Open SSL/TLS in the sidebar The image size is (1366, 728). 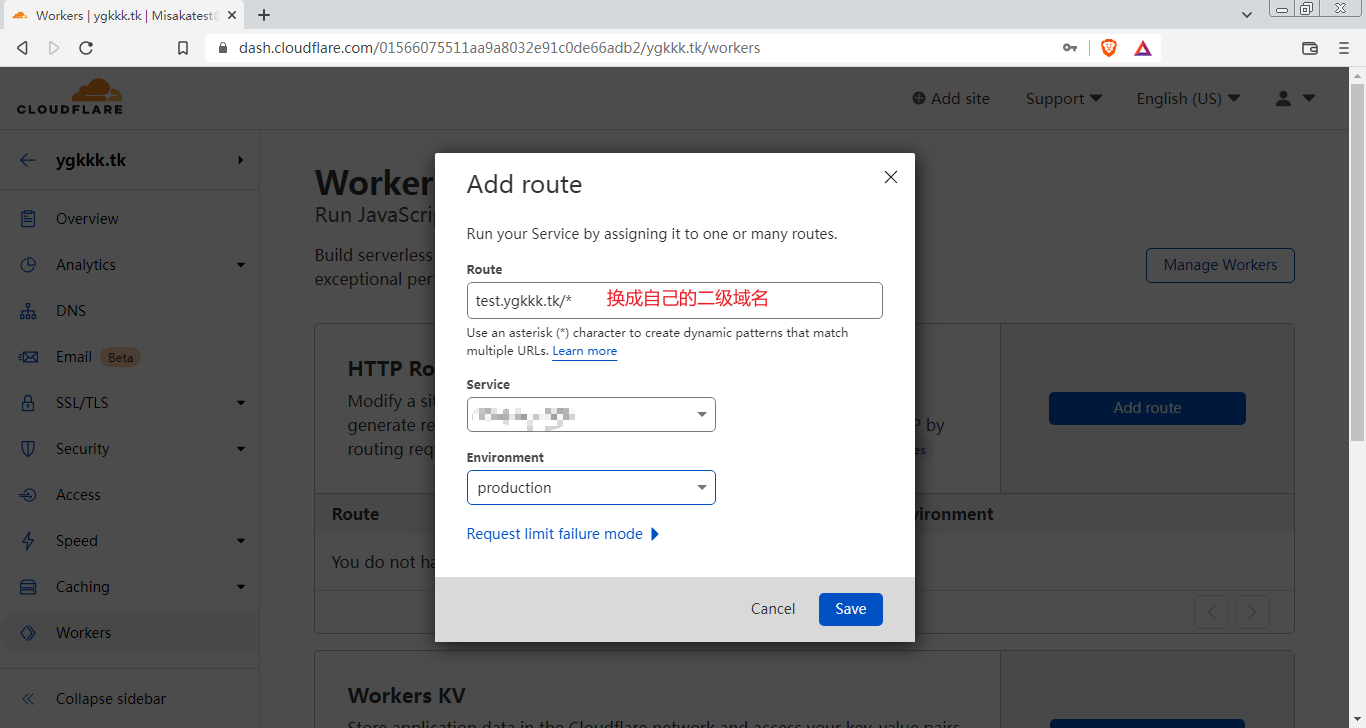click(82, 403)
